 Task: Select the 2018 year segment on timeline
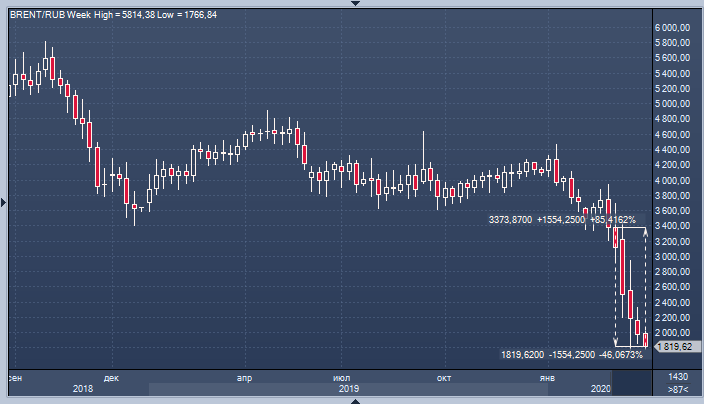point(82,388)
